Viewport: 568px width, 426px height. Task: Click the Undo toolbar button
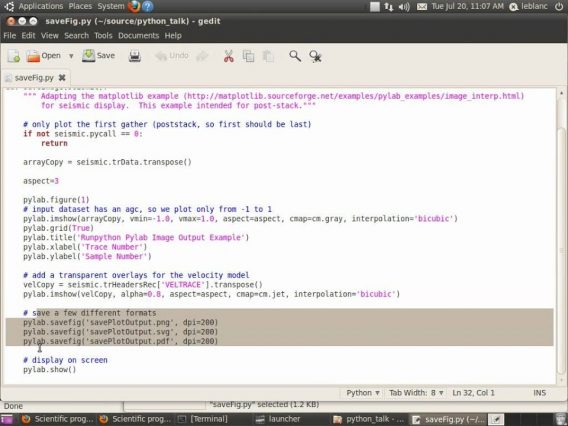[172, 56]
